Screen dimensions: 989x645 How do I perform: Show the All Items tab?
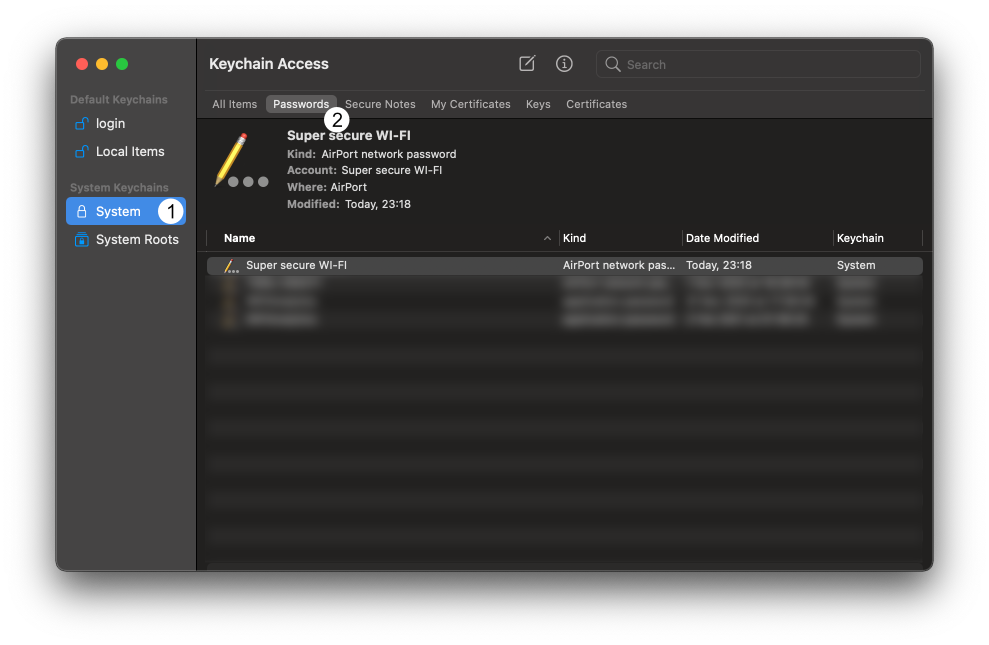(x=234, y=103)
